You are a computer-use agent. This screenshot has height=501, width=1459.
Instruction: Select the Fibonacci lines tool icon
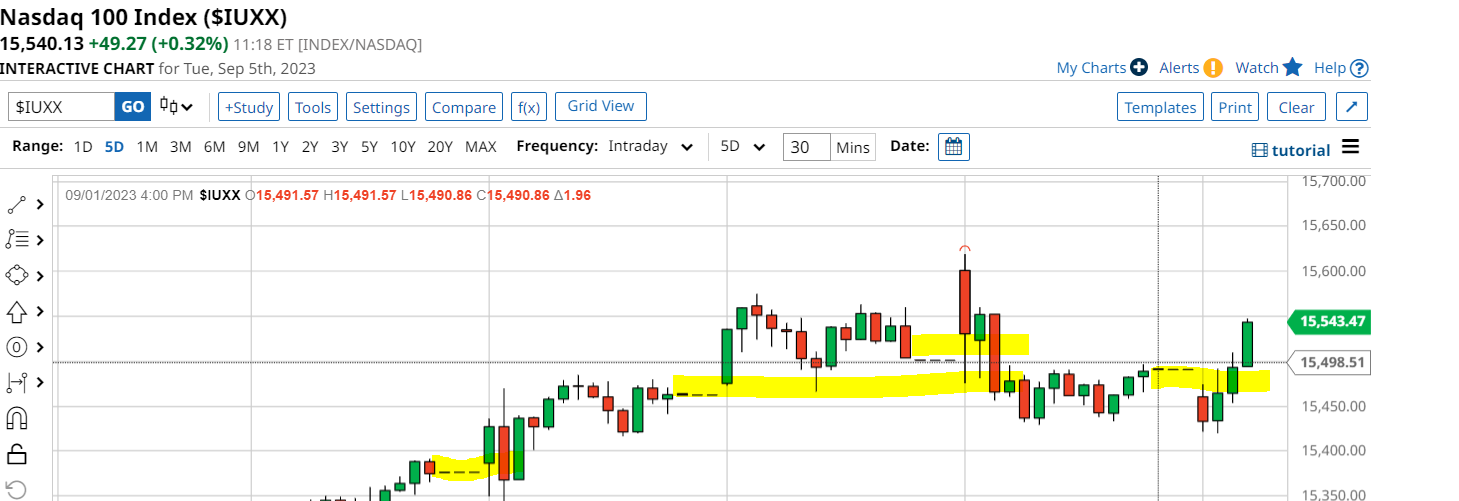[17, 240]
